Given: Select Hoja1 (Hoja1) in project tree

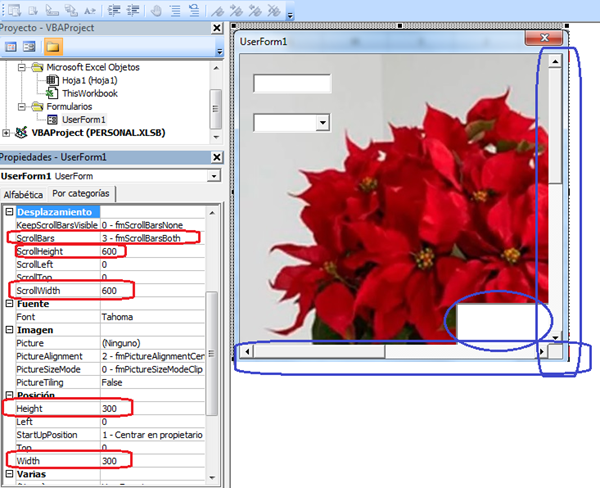Looking at the screenshot, I should (x=90, y=80).
